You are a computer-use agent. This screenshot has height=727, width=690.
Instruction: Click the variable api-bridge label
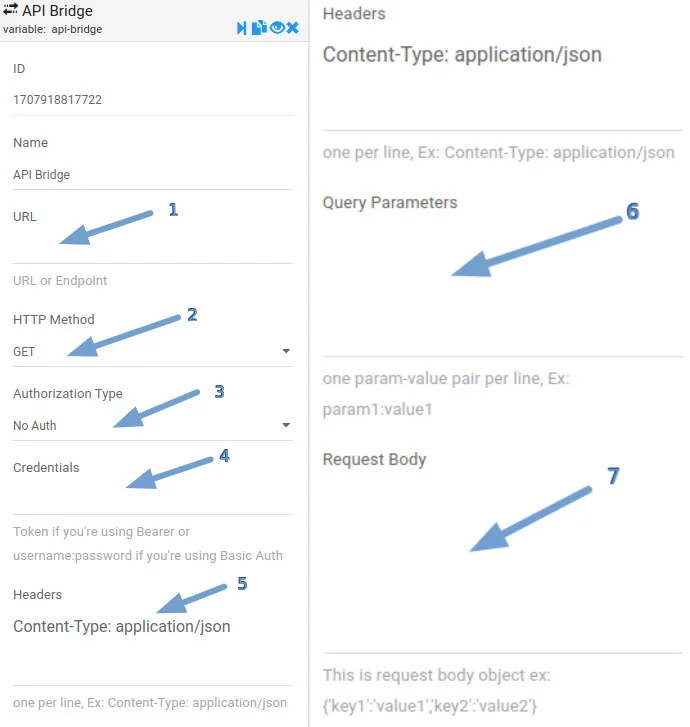pos(52,30)
